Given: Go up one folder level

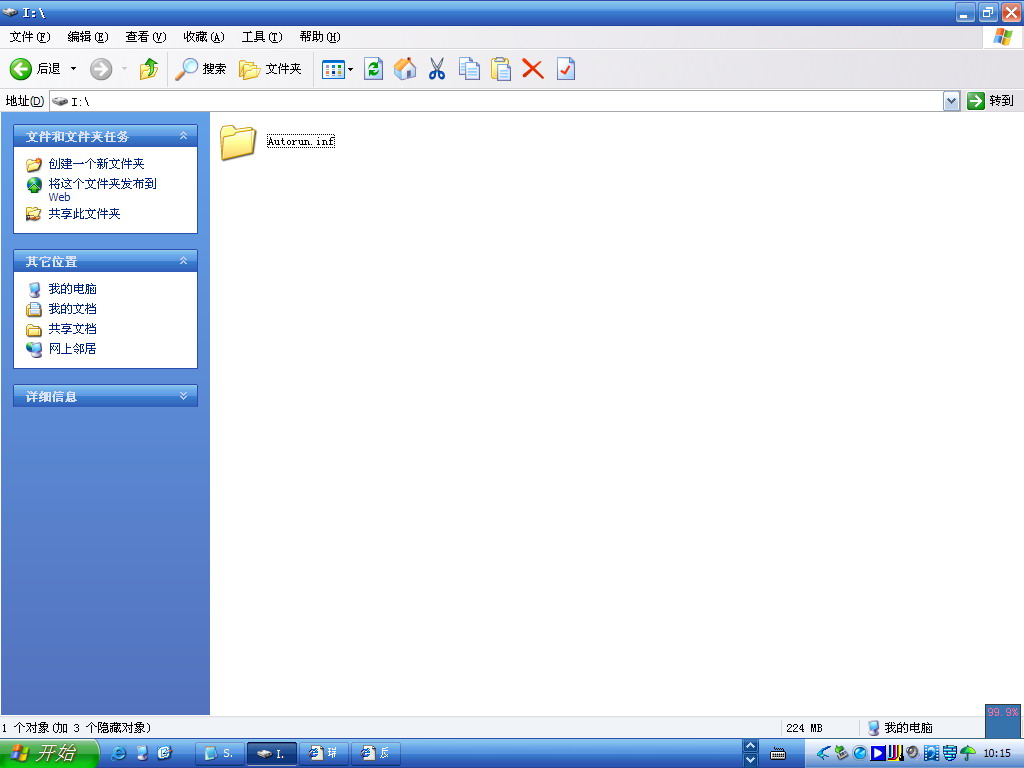Looking at the screenshot, I should 149,69.
